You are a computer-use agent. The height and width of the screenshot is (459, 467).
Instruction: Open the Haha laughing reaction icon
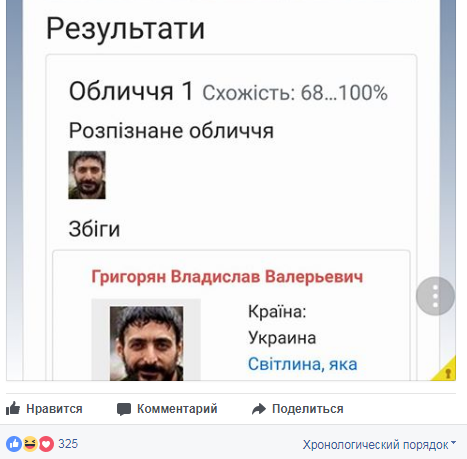coord(30,444)
